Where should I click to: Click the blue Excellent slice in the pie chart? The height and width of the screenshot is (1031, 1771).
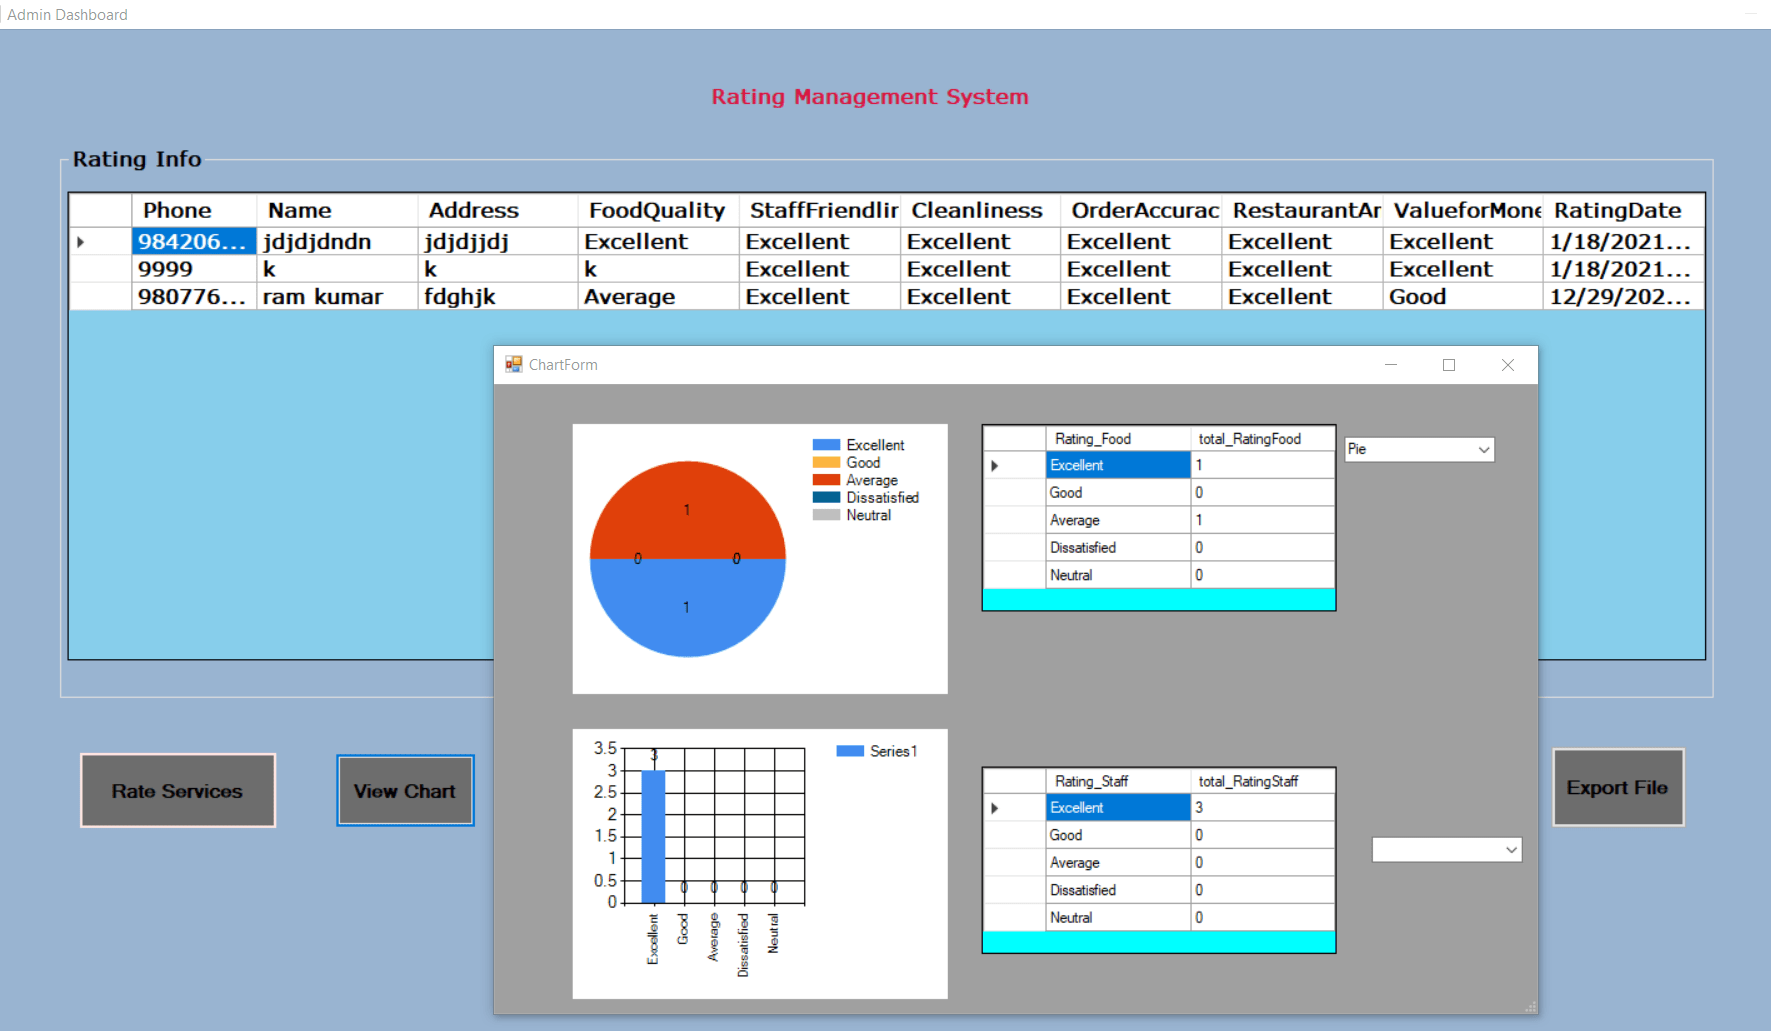pos(687,607)
